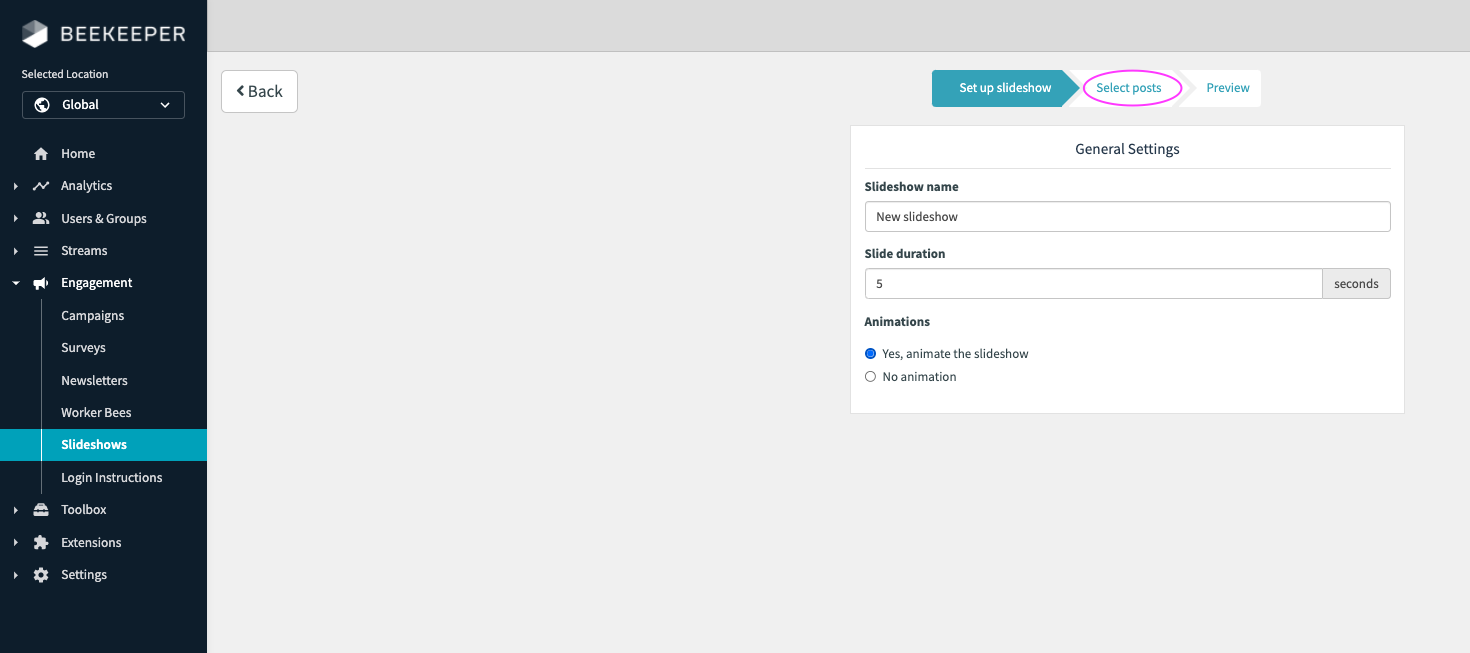This screenshot has height=653, width=1470.
Task: Collapse the Engagement section
Action: [x=14, y=282]
